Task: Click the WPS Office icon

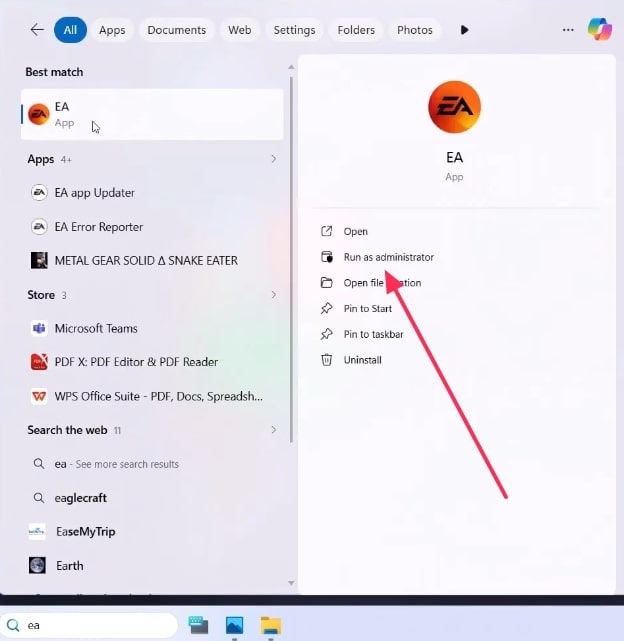Action: [x=39, y=396]
